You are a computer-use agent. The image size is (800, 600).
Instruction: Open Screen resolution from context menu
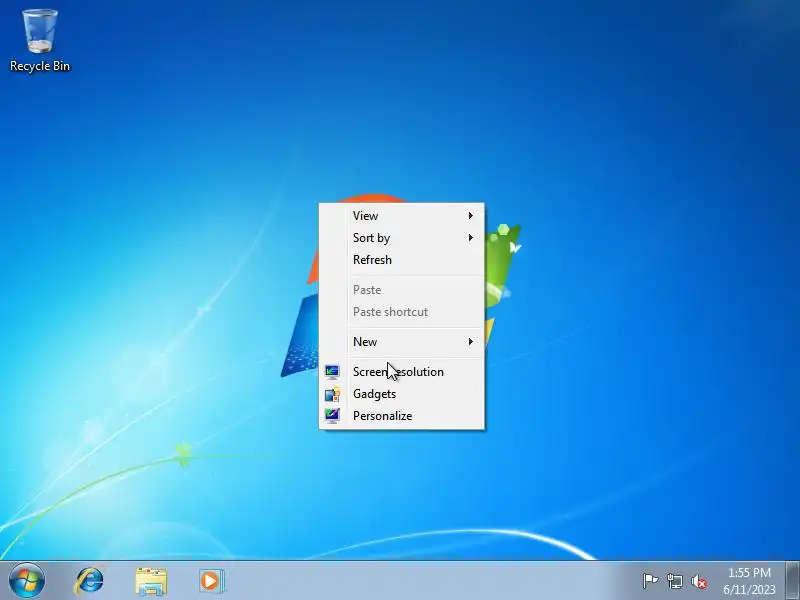point(402,372)
